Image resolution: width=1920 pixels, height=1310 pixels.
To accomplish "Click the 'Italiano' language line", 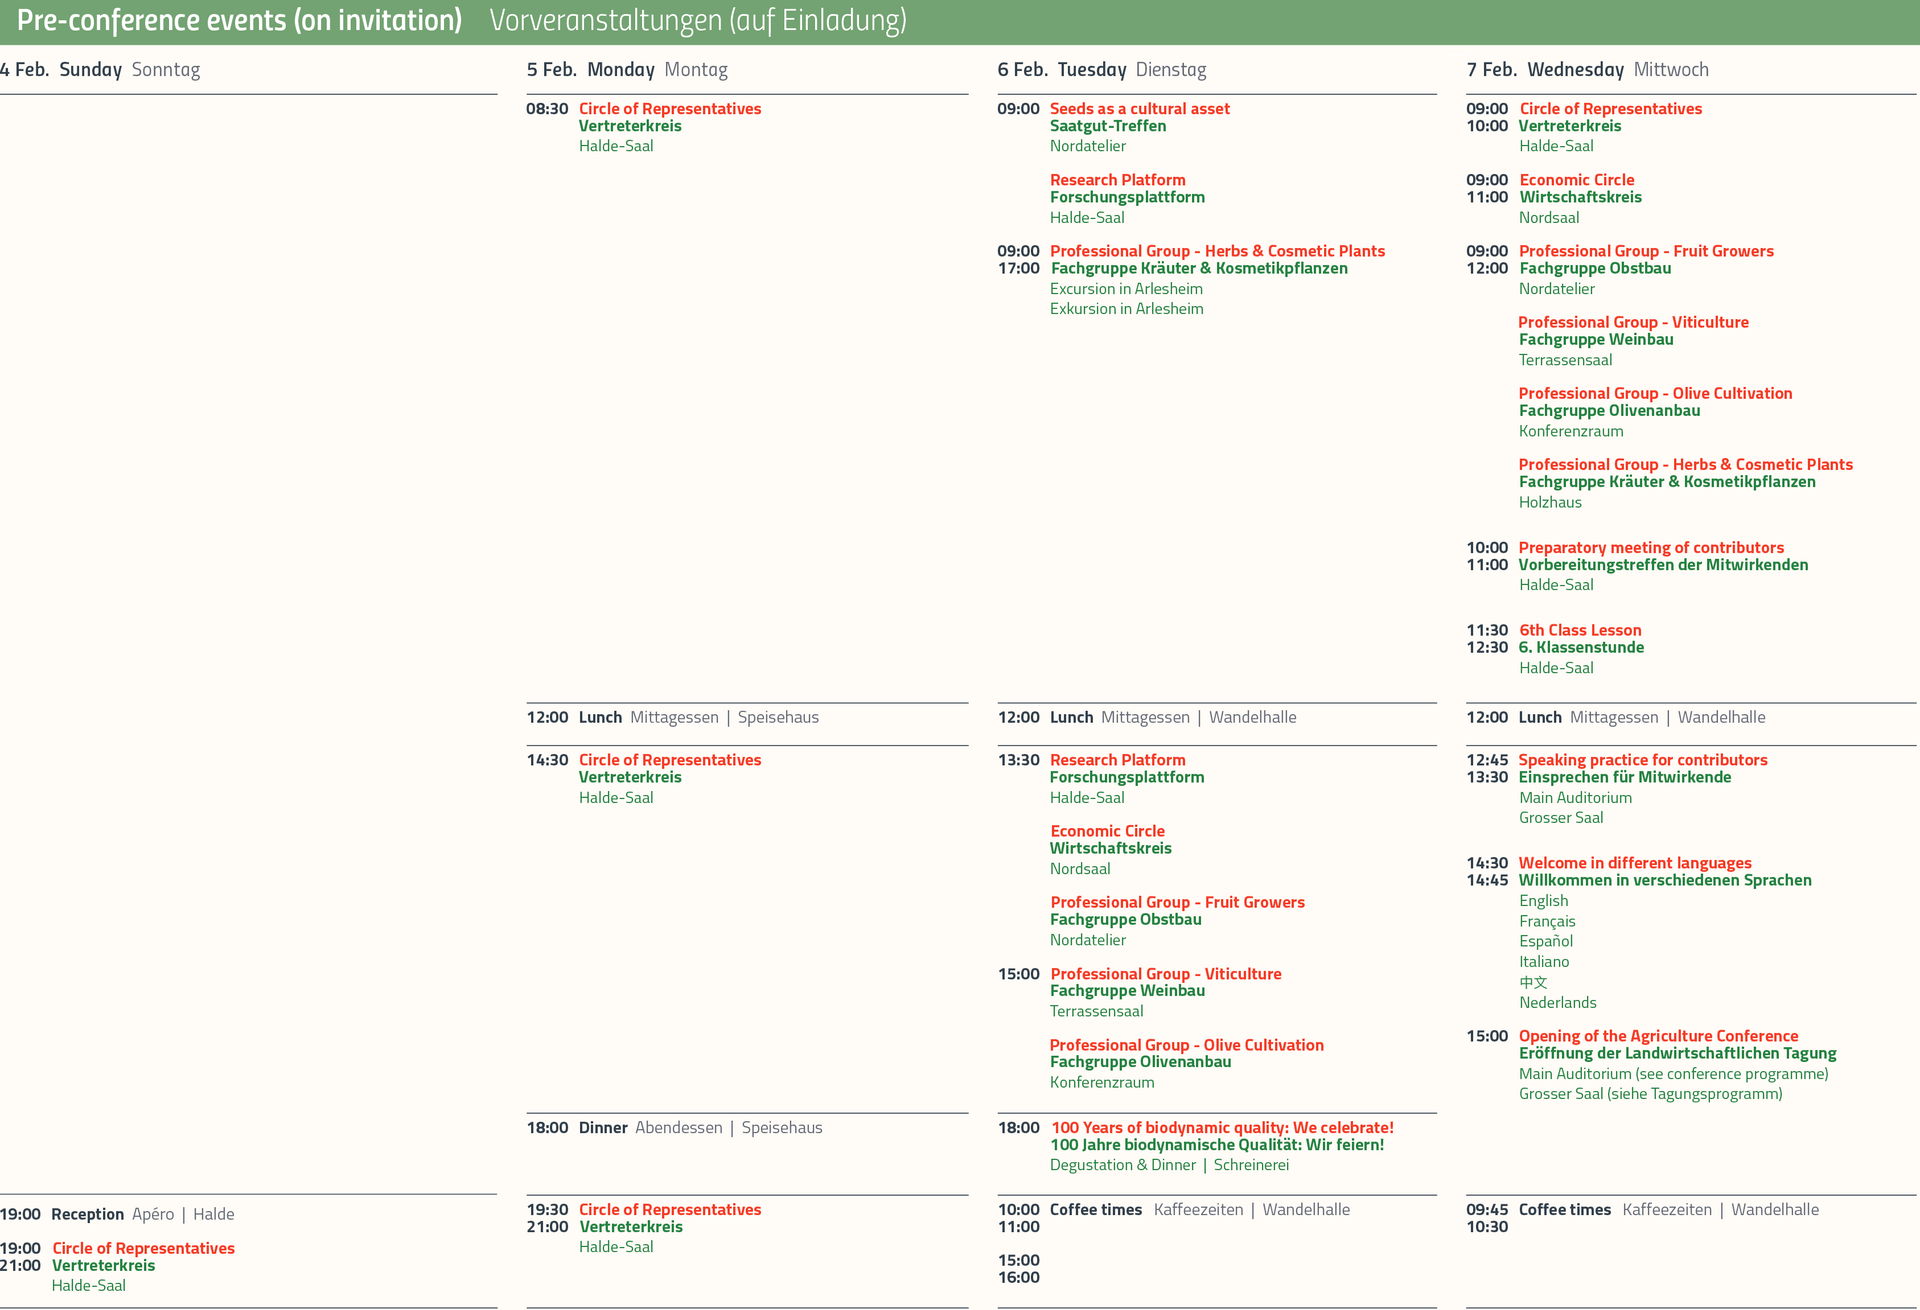I will (x=1544, y=962).
